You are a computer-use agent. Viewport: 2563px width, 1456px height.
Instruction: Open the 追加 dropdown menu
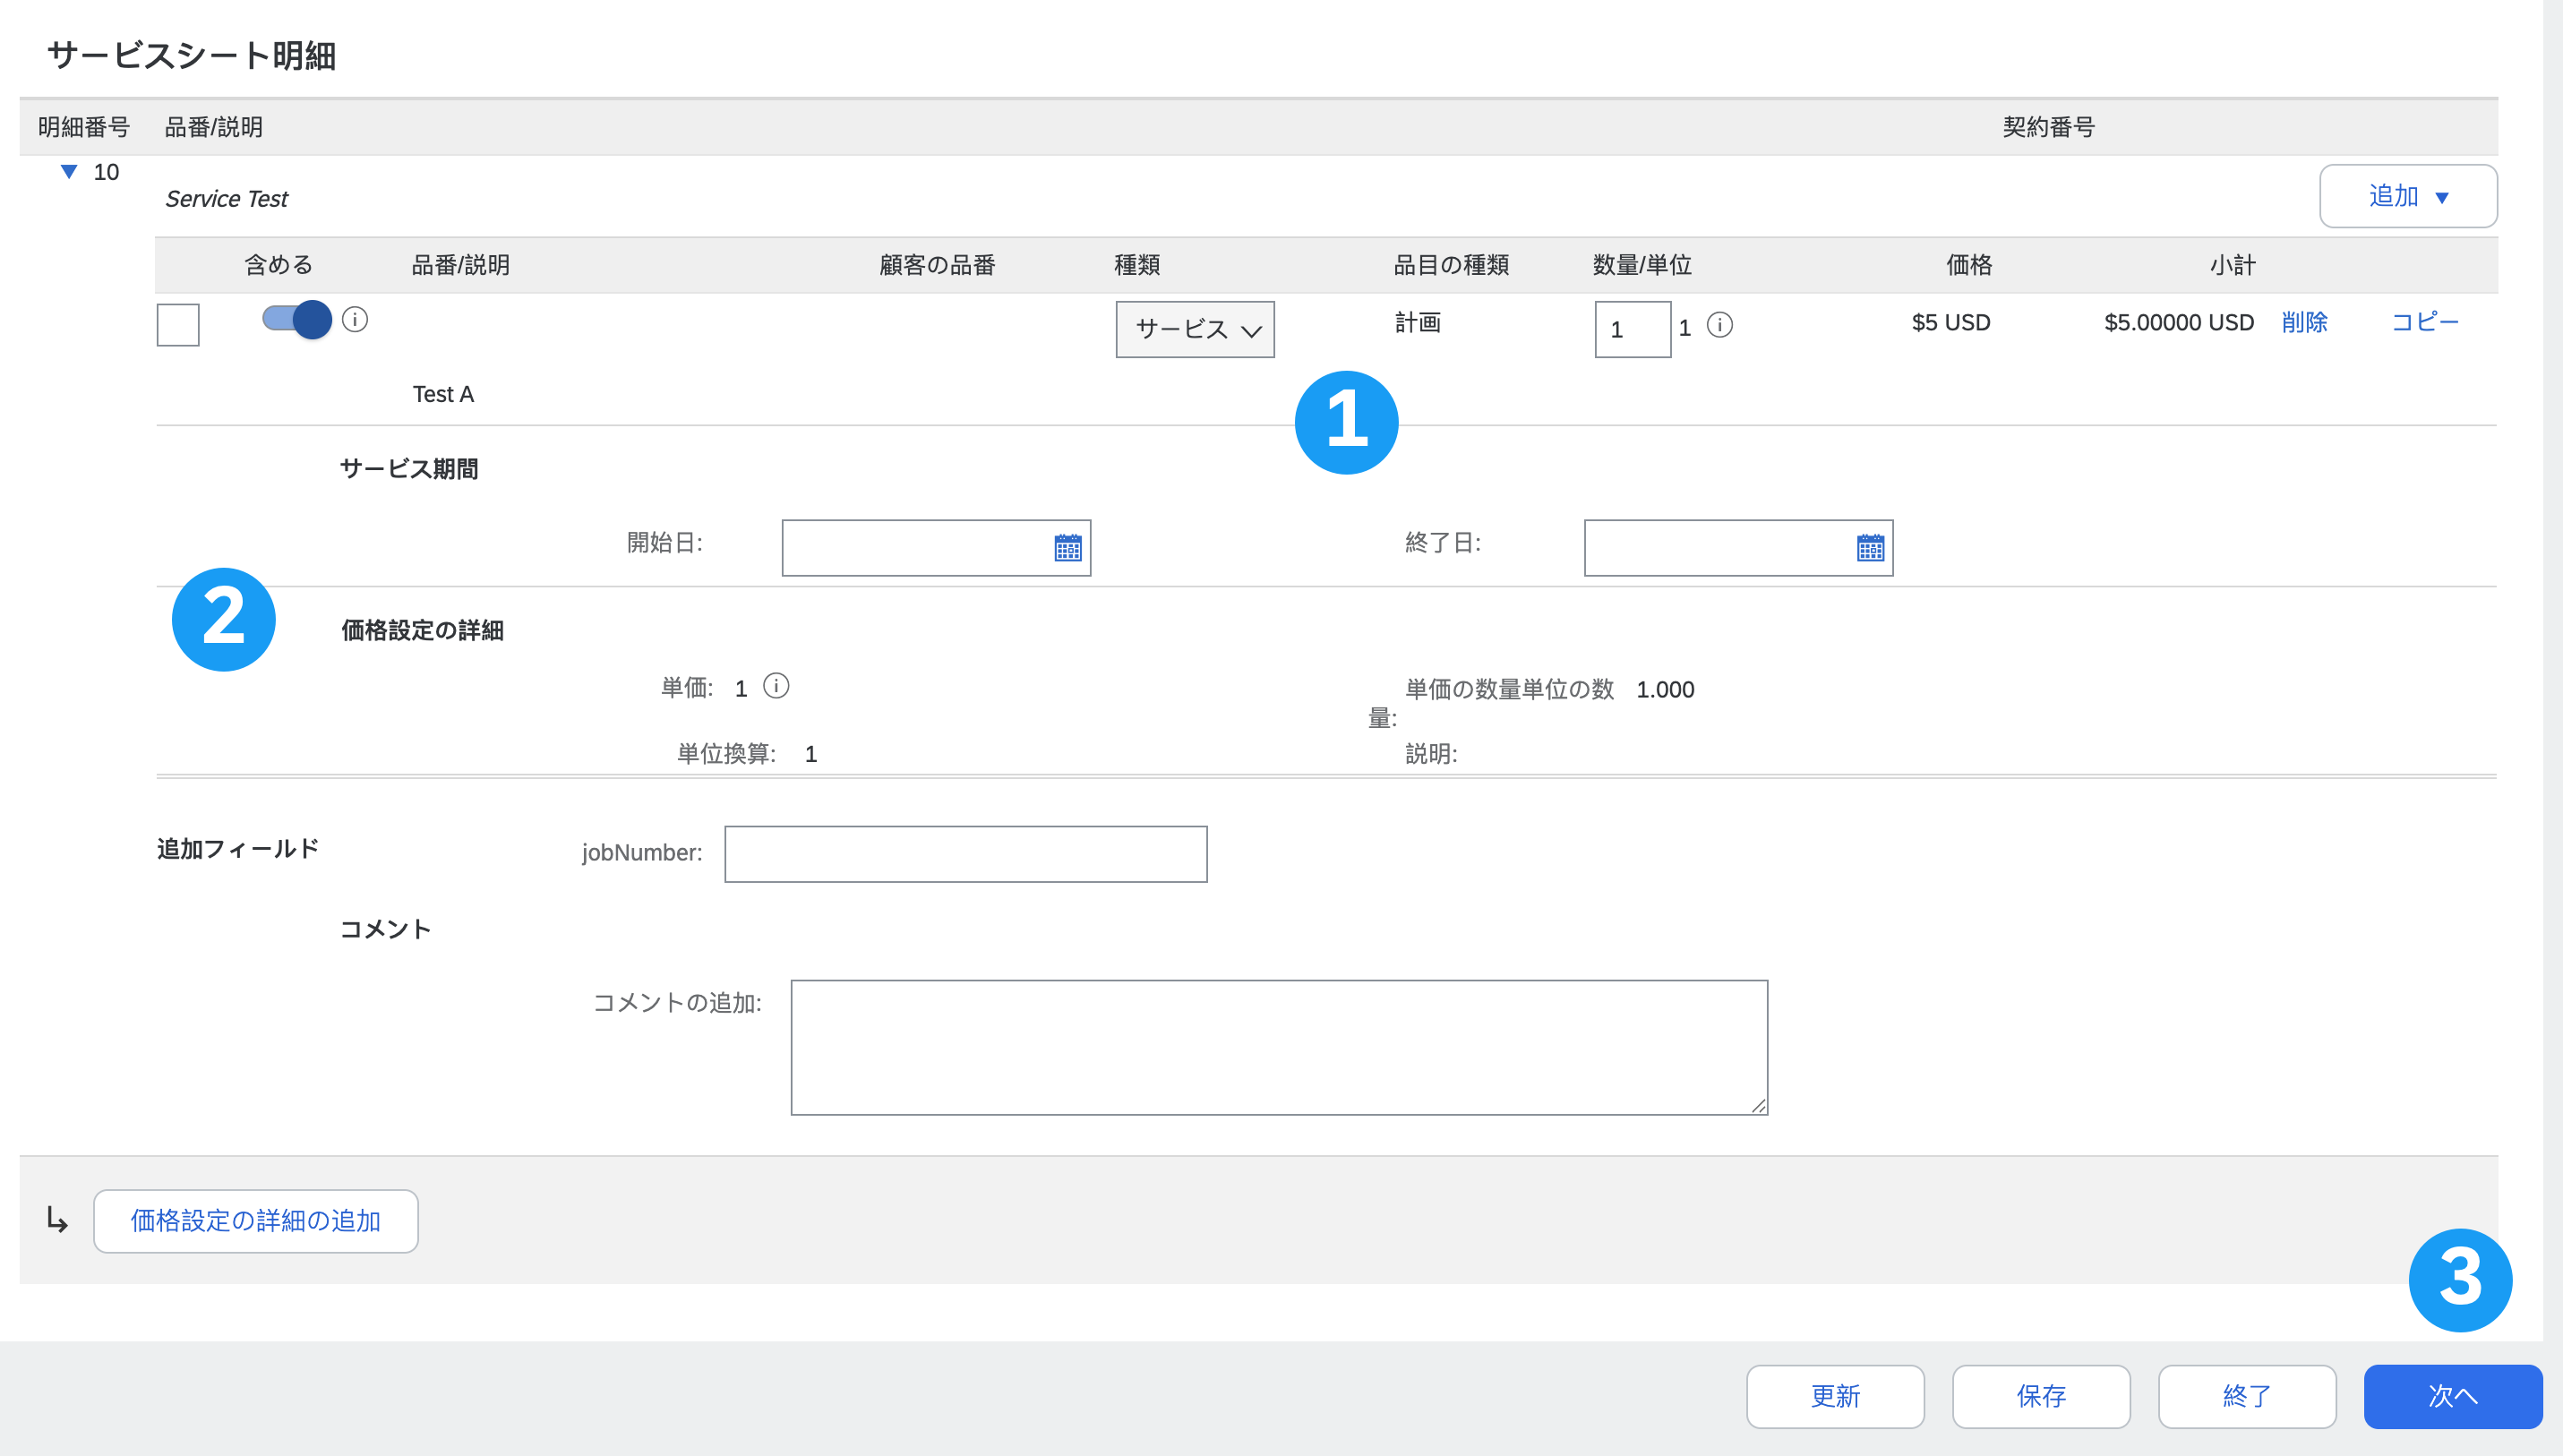(2407, 196)
